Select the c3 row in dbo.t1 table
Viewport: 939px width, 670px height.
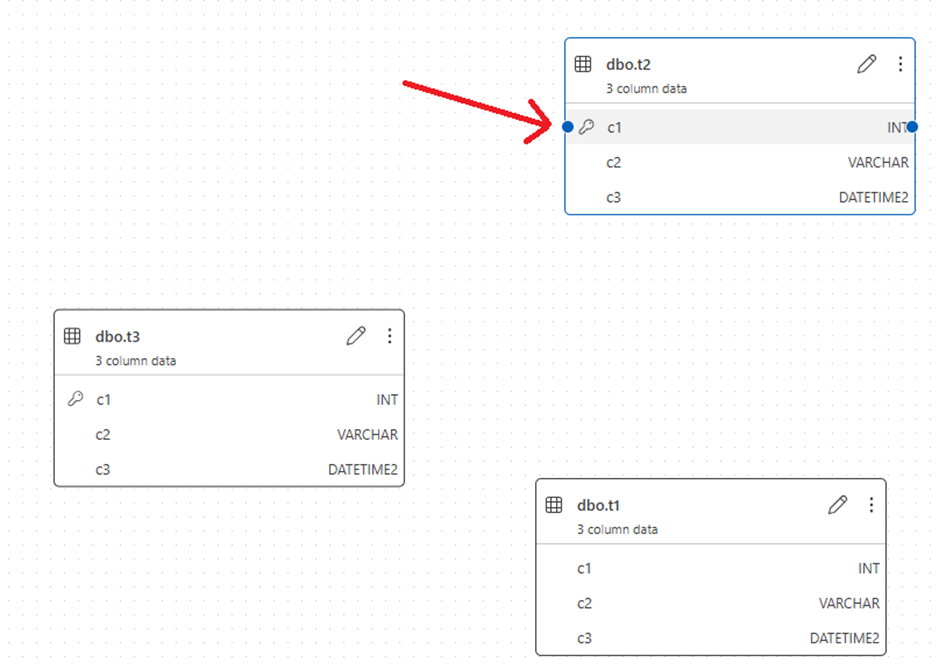tap(711, 638)
